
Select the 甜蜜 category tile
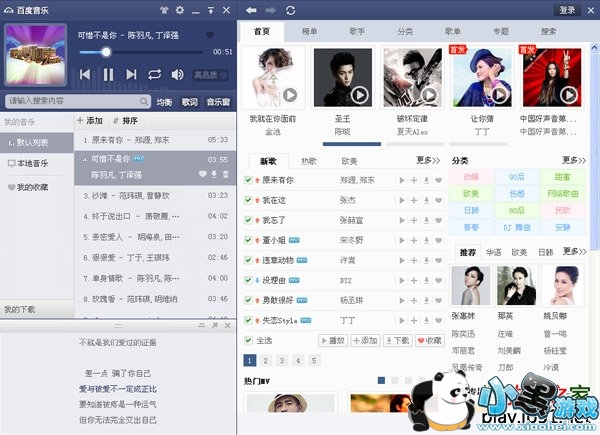pyautogui.click(x=563, y=177)
